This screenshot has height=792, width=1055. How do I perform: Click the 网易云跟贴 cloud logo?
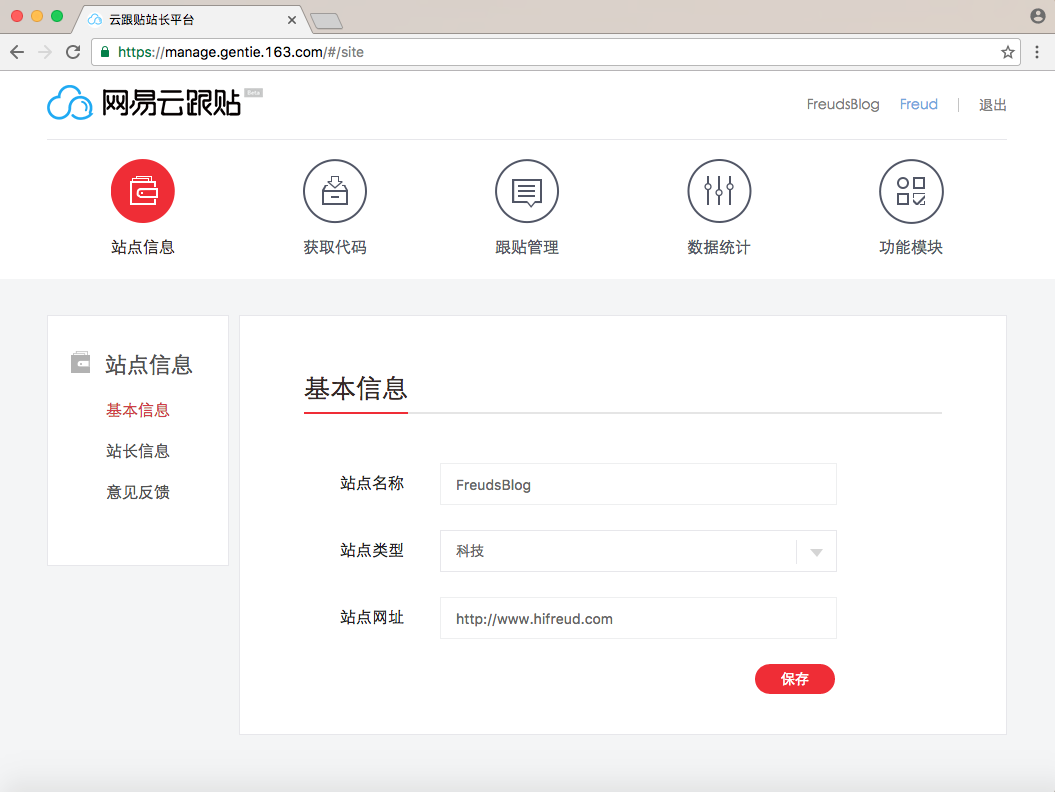pos(70,103)
